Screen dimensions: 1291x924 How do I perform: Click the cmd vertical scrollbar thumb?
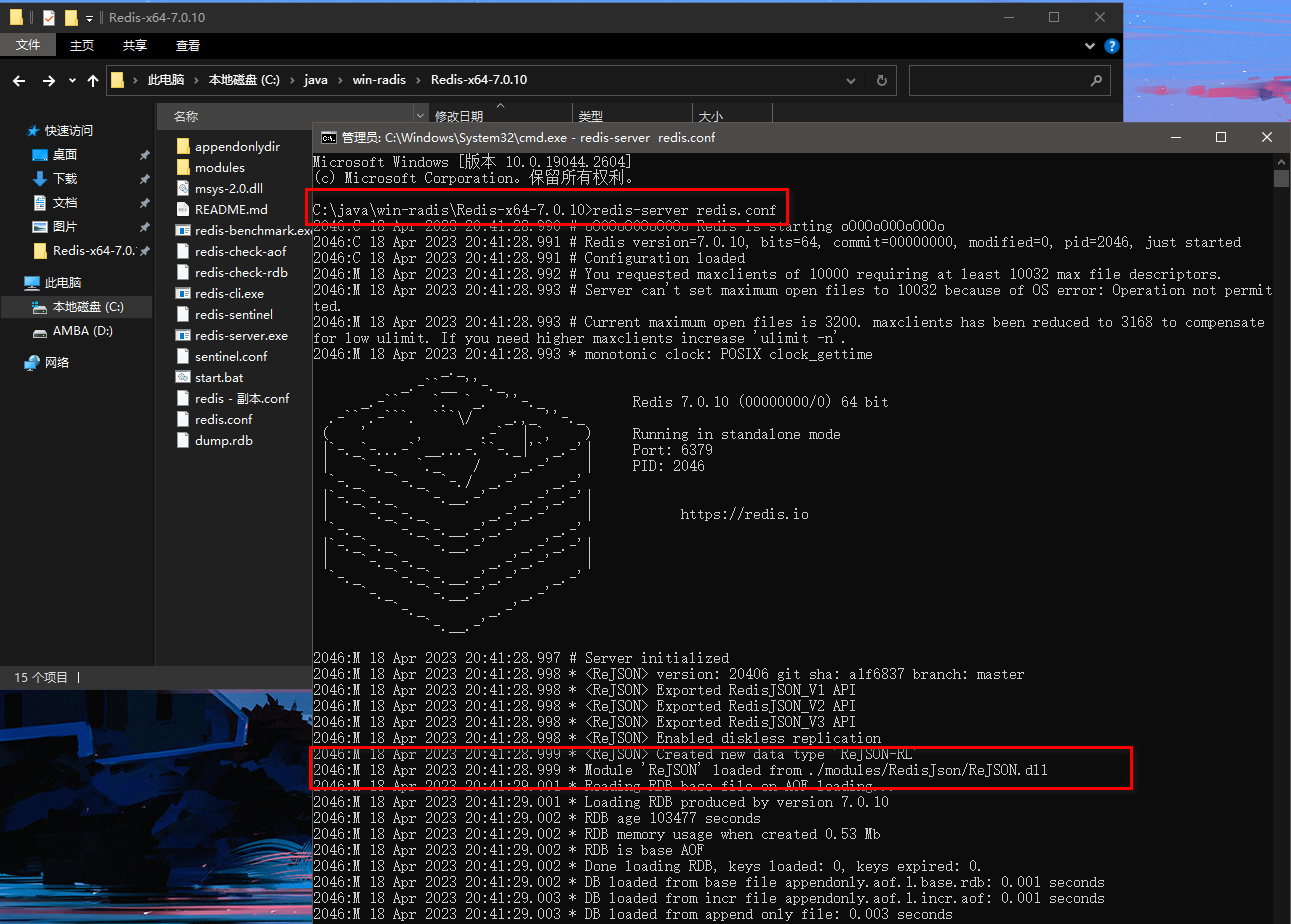click(1281, 179)
